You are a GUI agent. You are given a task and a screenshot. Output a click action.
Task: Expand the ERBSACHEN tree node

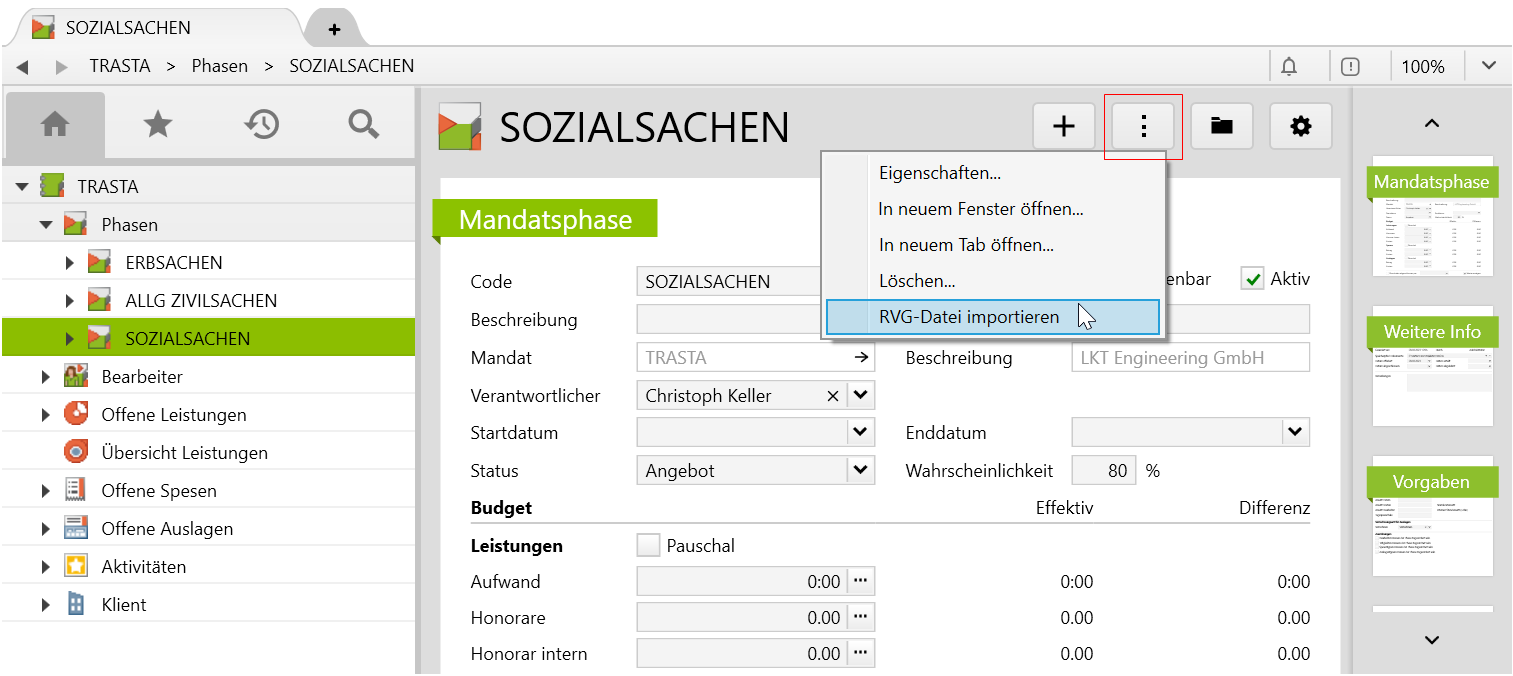[x=70, y=263]
